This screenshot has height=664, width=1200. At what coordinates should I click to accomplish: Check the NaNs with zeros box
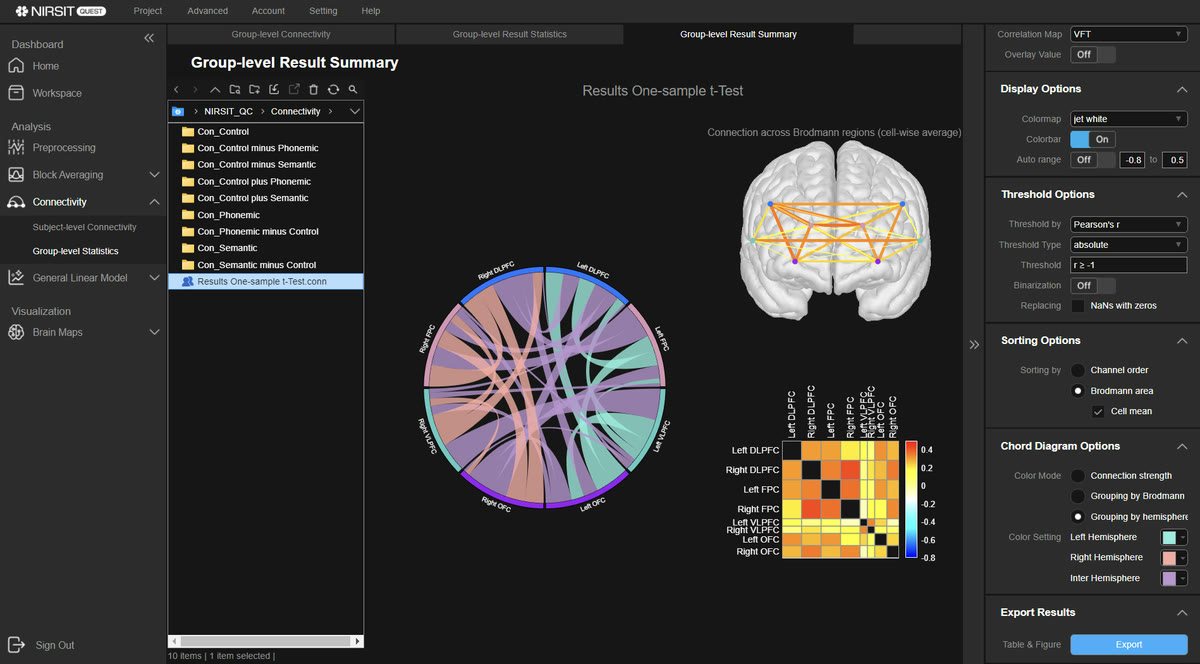point(1078,306)
